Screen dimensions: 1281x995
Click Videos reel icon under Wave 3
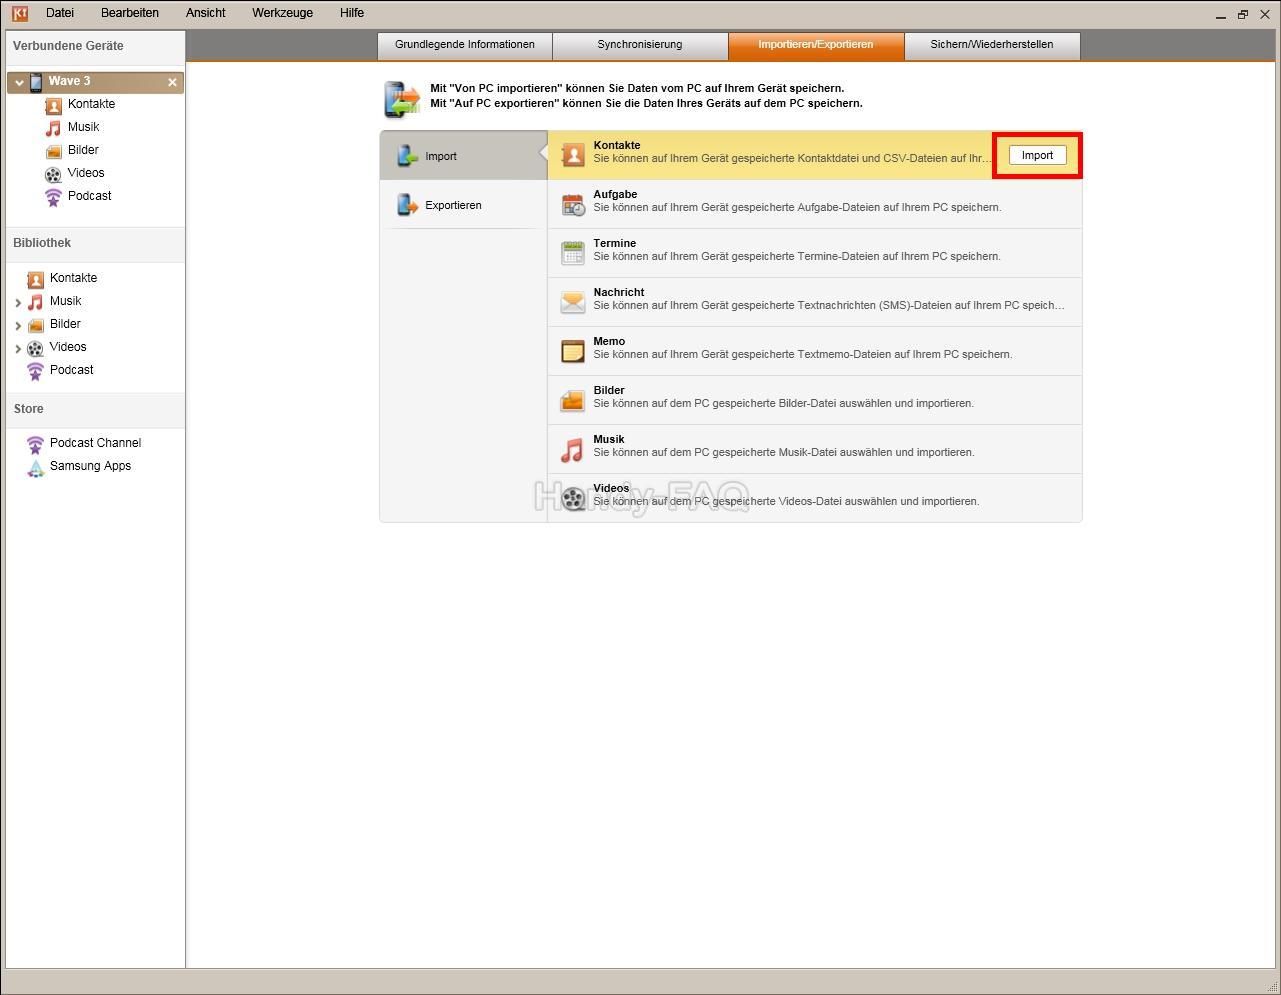54,174
